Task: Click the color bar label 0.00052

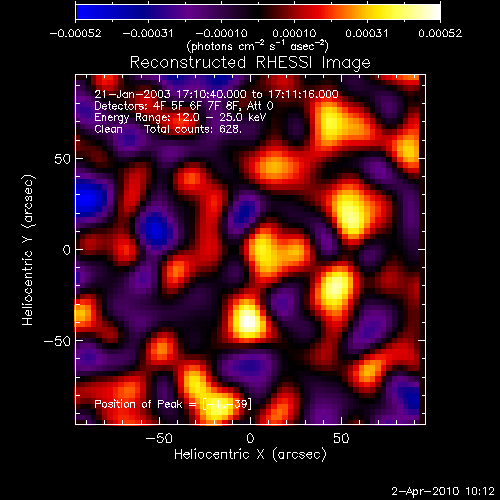Action: (440, 33)
